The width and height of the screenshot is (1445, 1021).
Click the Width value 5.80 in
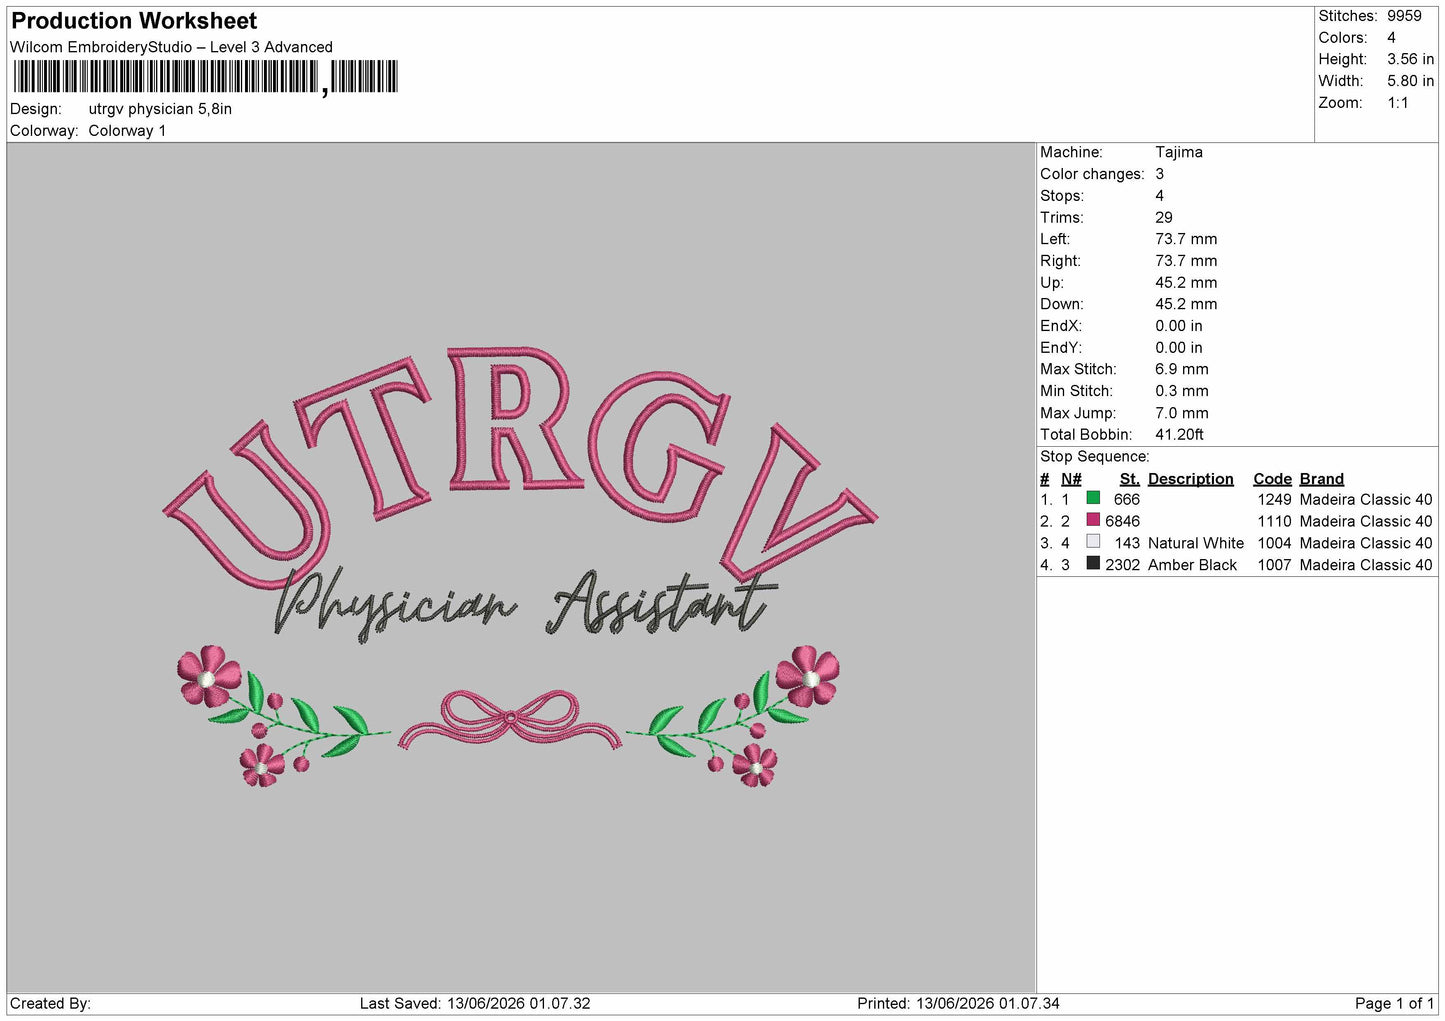(x=1410, y=81)
